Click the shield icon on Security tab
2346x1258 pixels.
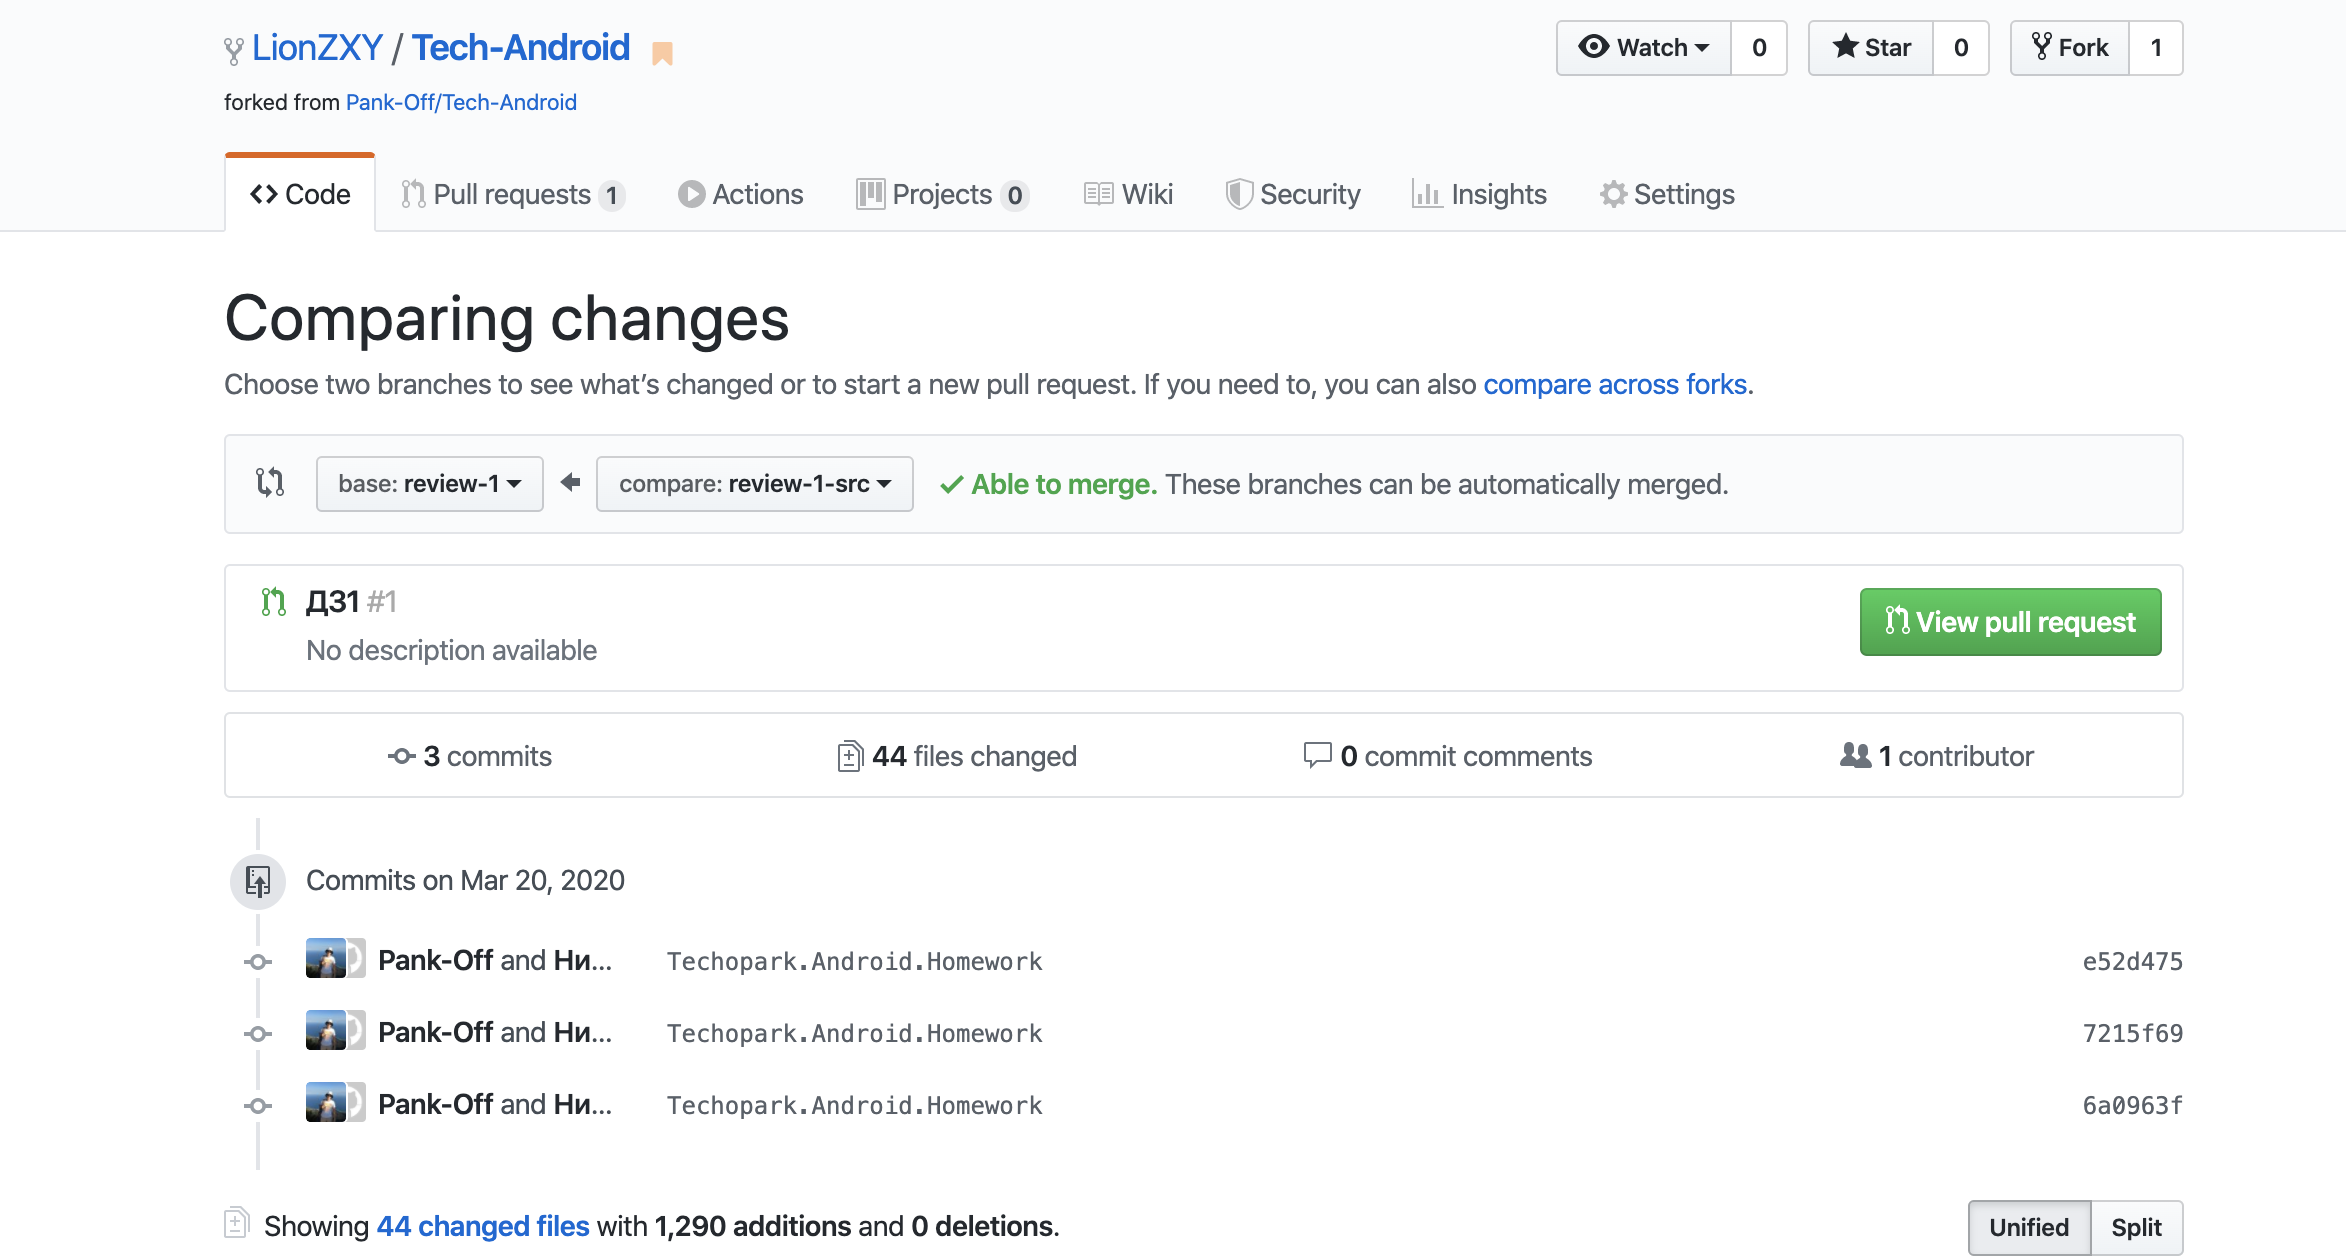[x=1239, y=194]
